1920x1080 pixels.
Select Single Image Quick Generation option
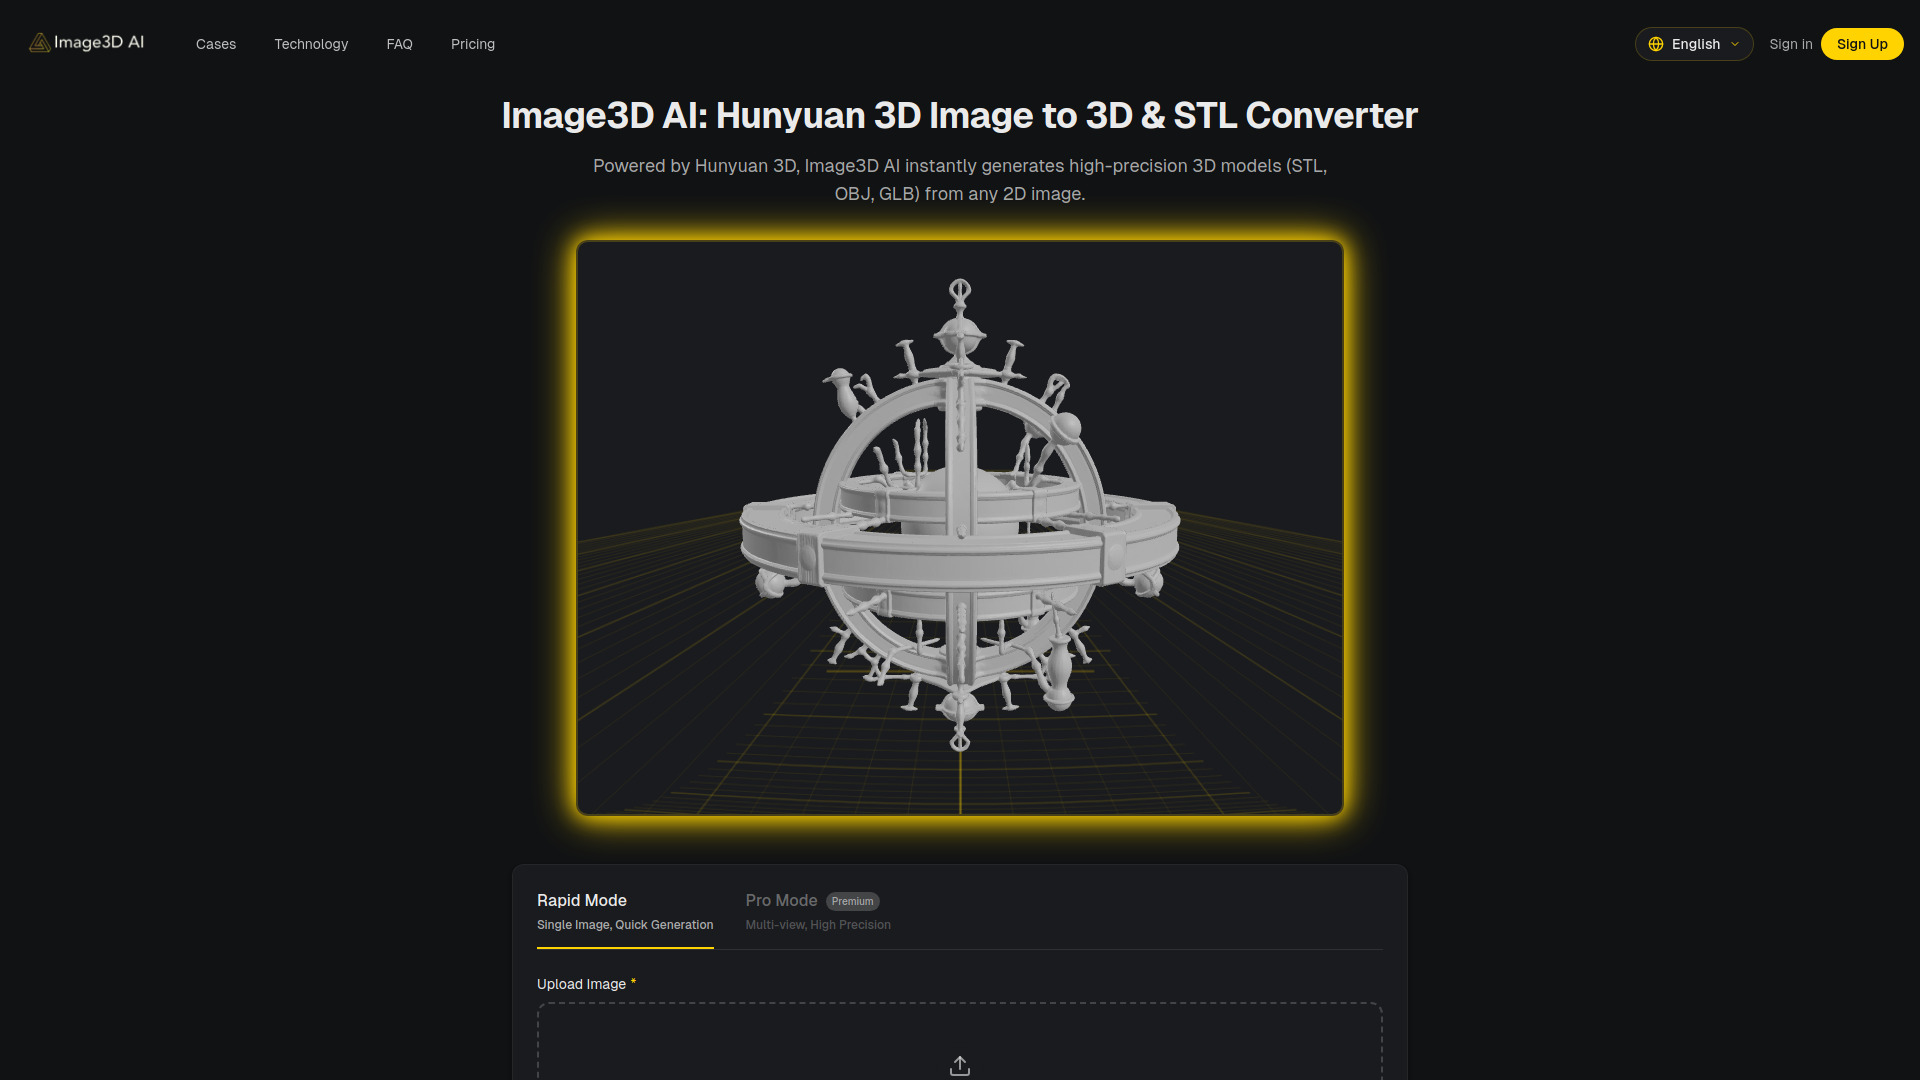624,925
